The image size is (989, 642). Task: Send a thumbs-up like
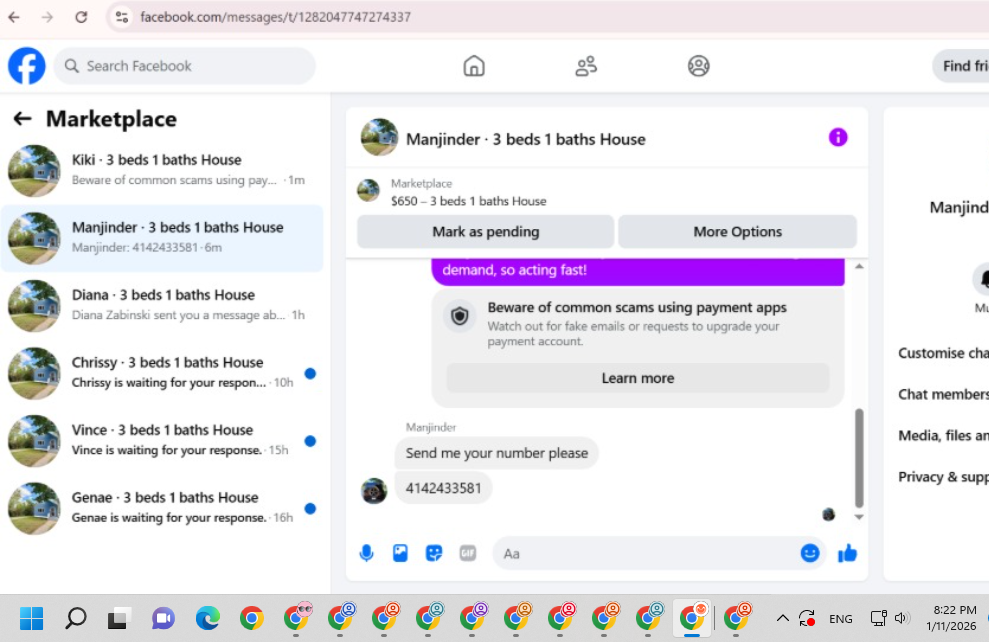pyautogui.click(x=847, y=553)
